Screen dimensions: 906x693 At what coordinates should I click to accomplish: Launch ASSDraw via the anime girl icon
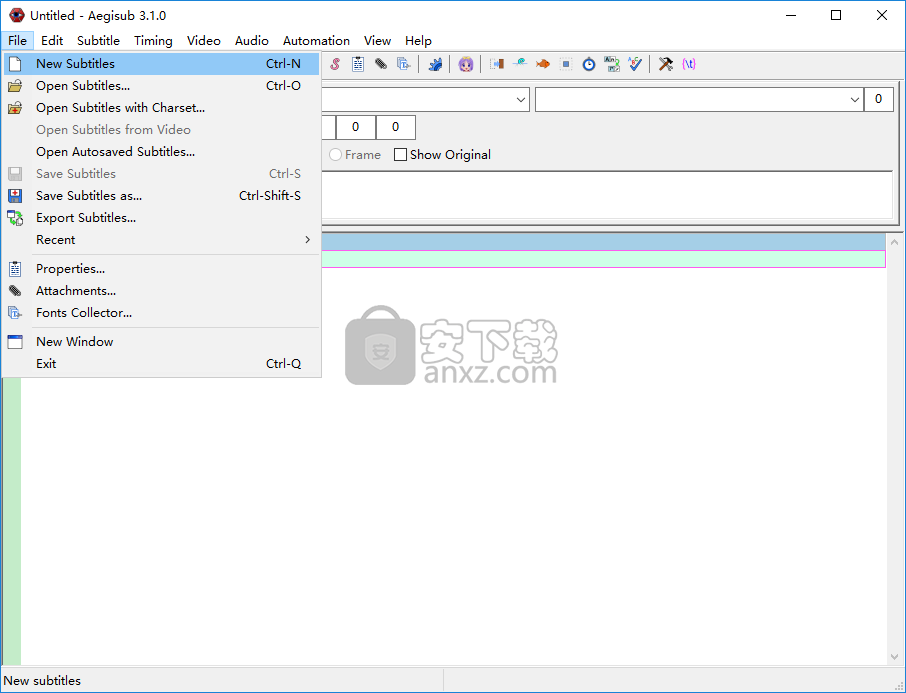466,64
